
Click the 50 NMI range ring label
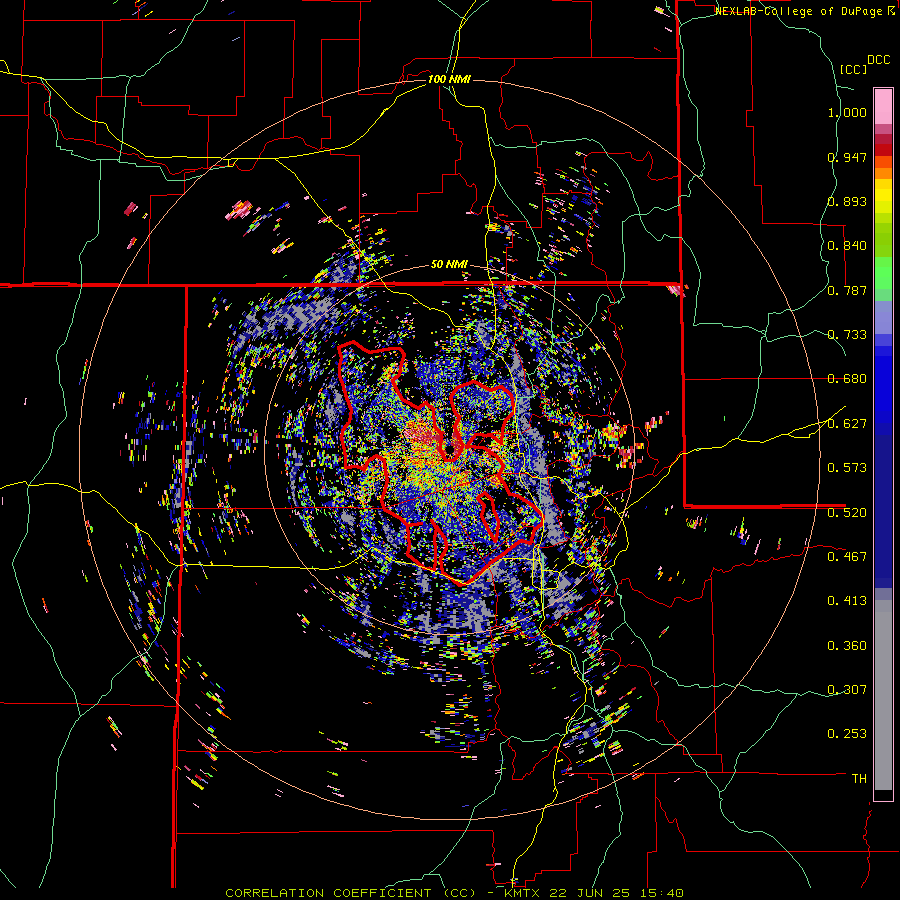tap(449, 265)
